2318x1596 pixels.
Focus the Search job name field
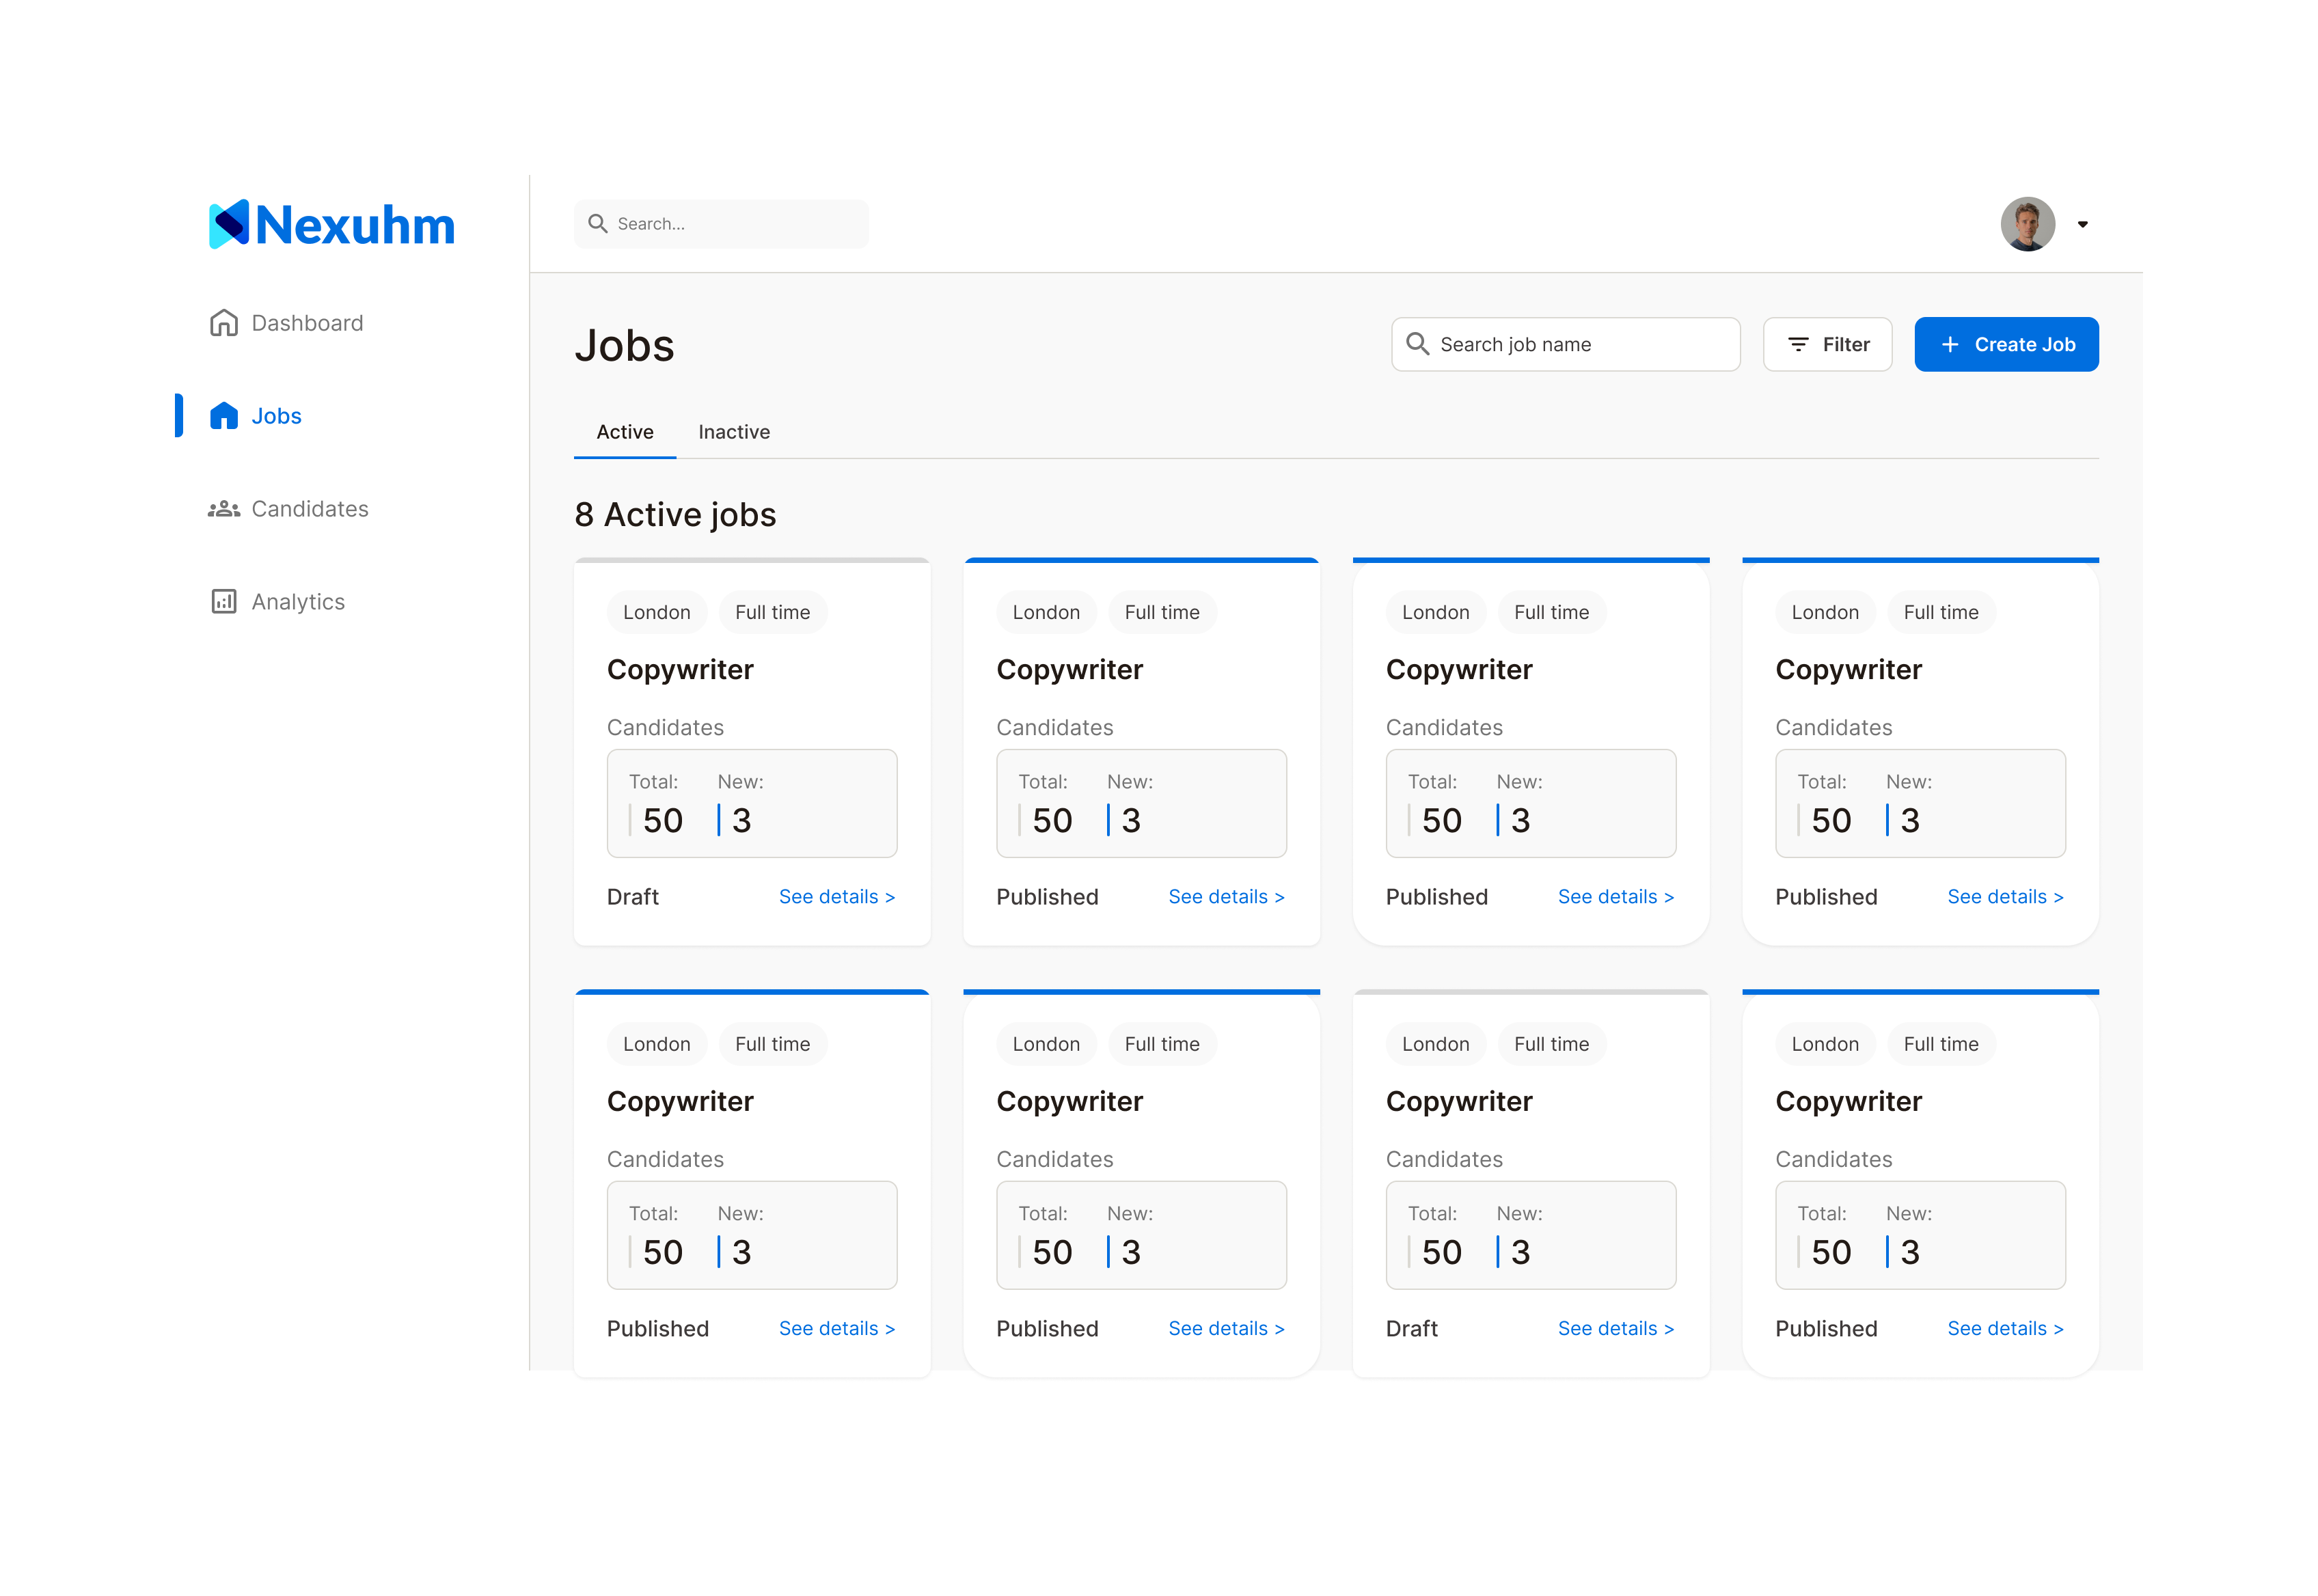click(1580, 344)
